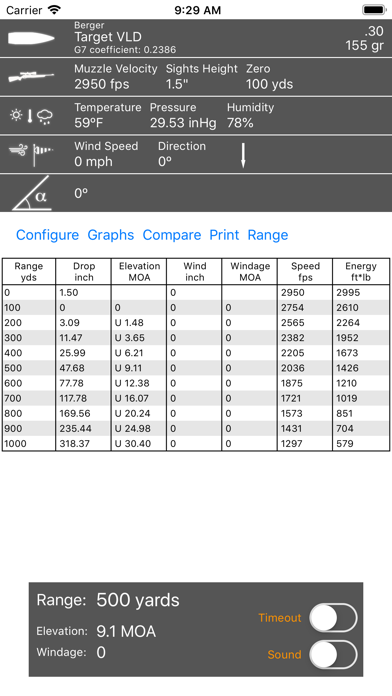
Task: Tap the Humidity 78% value
Action: point(240,123)
